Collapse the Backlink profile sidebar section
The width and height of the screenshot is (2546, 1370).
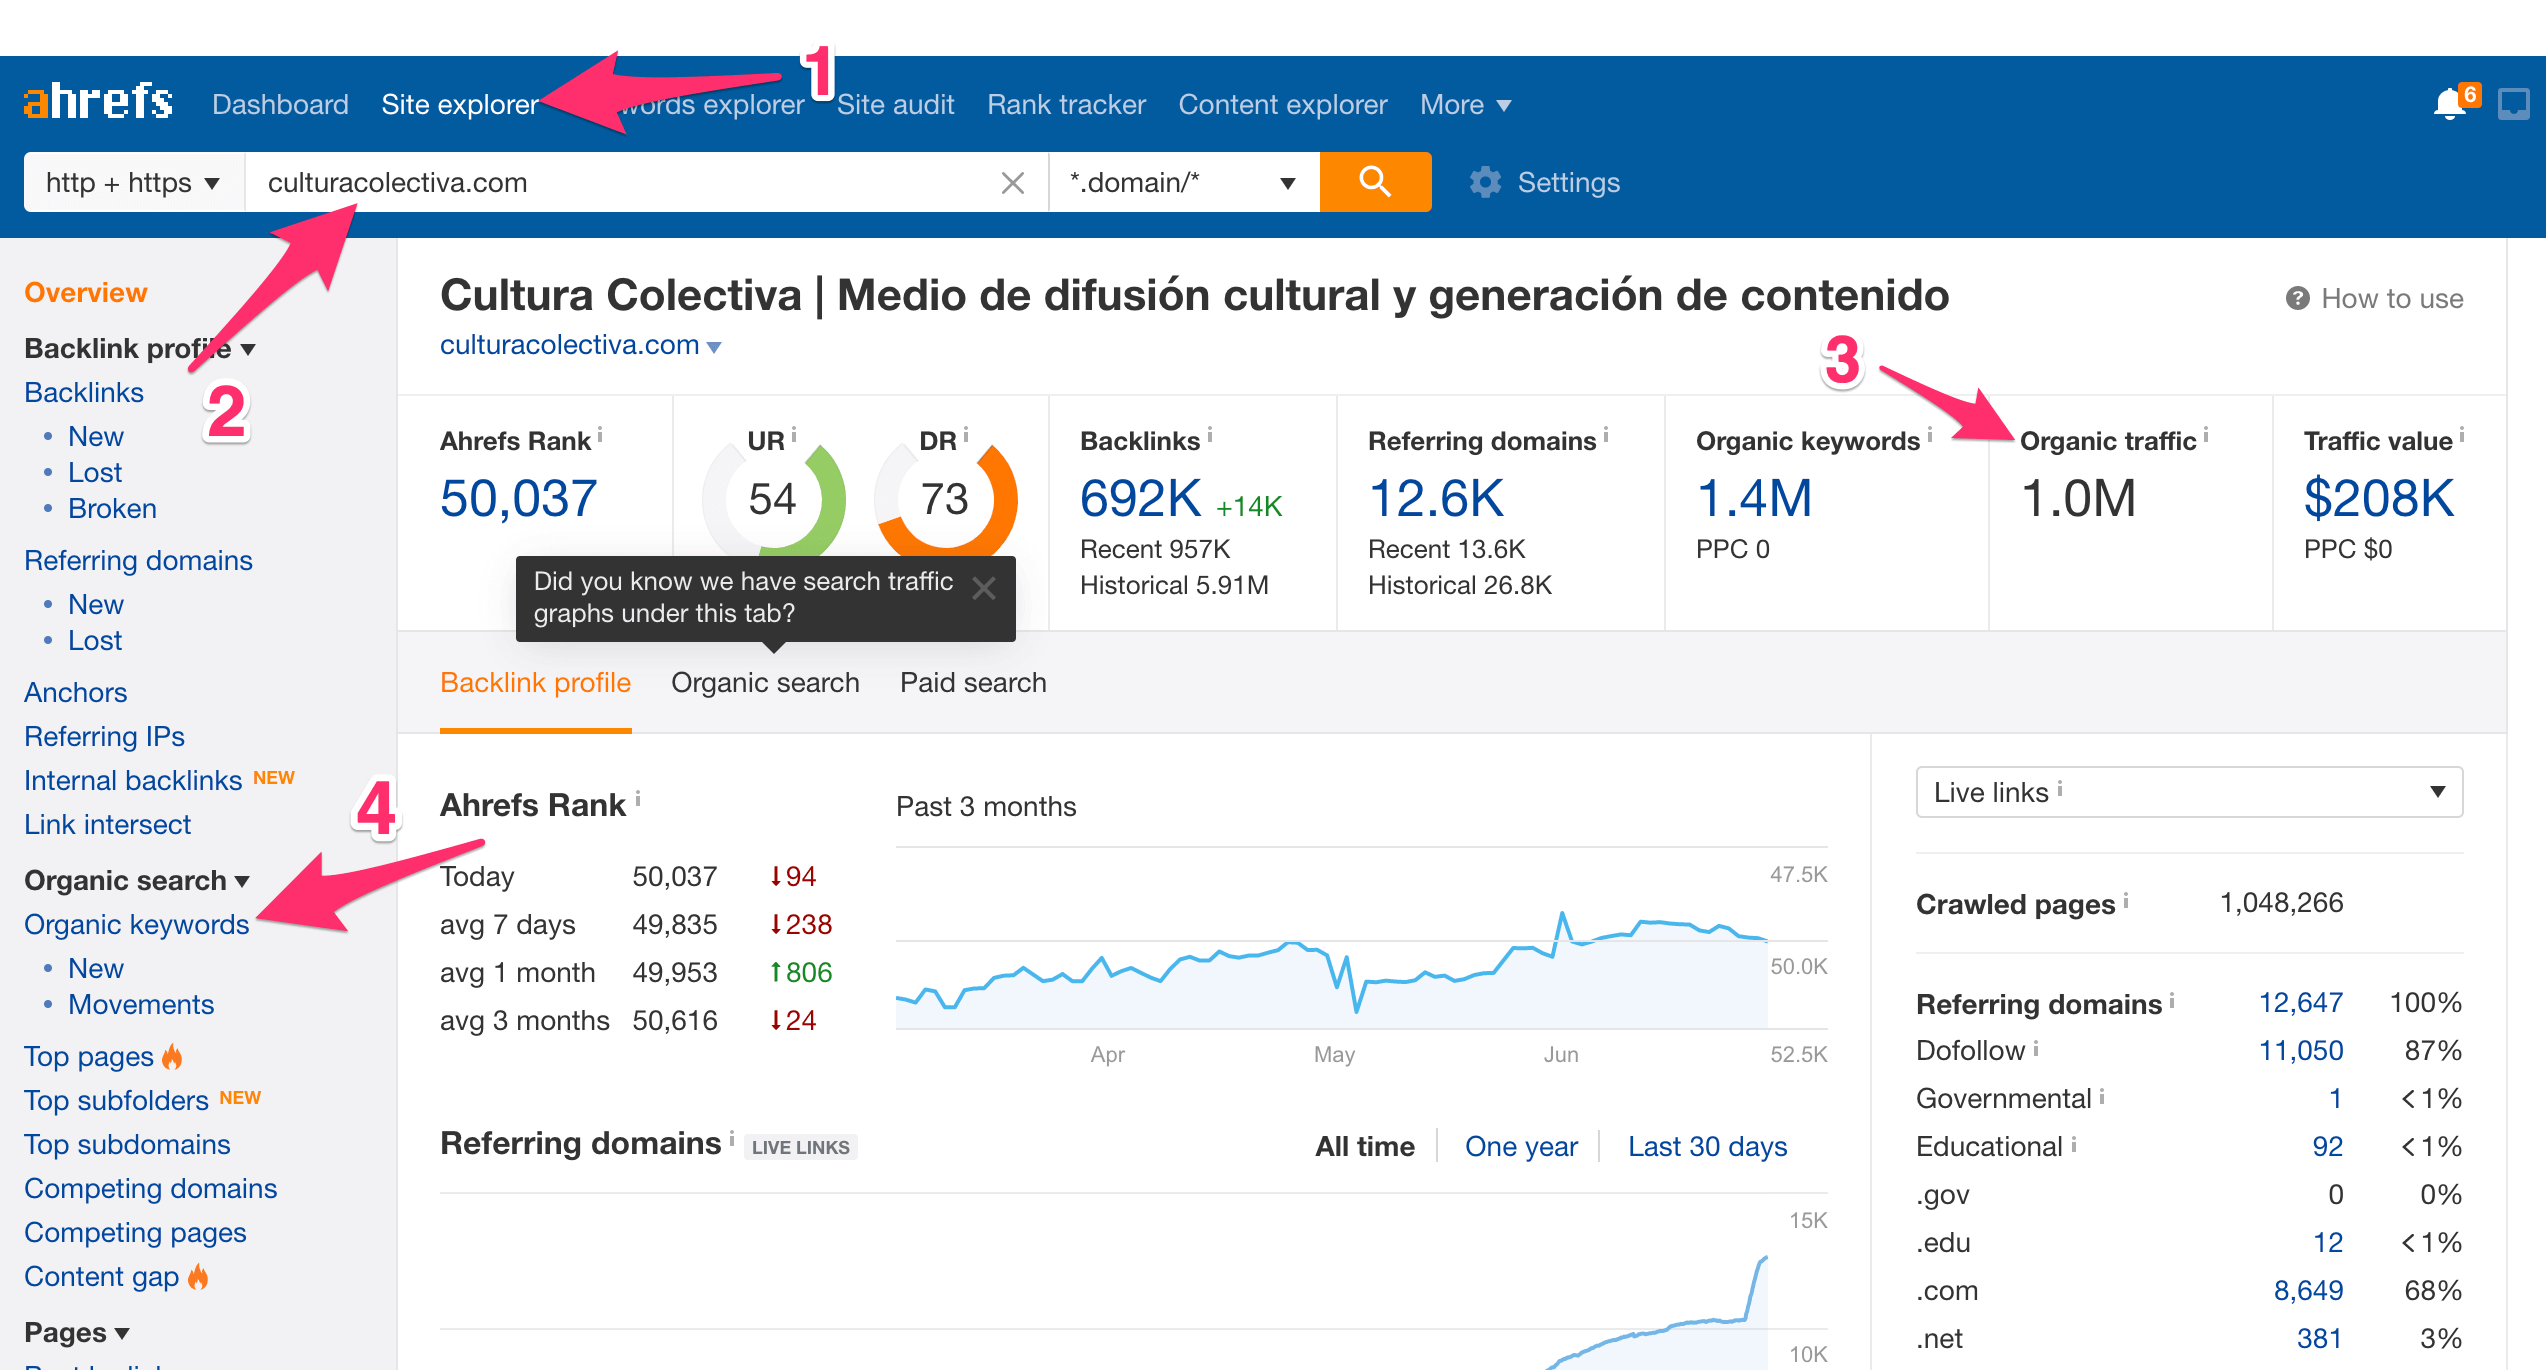(140, 348)
